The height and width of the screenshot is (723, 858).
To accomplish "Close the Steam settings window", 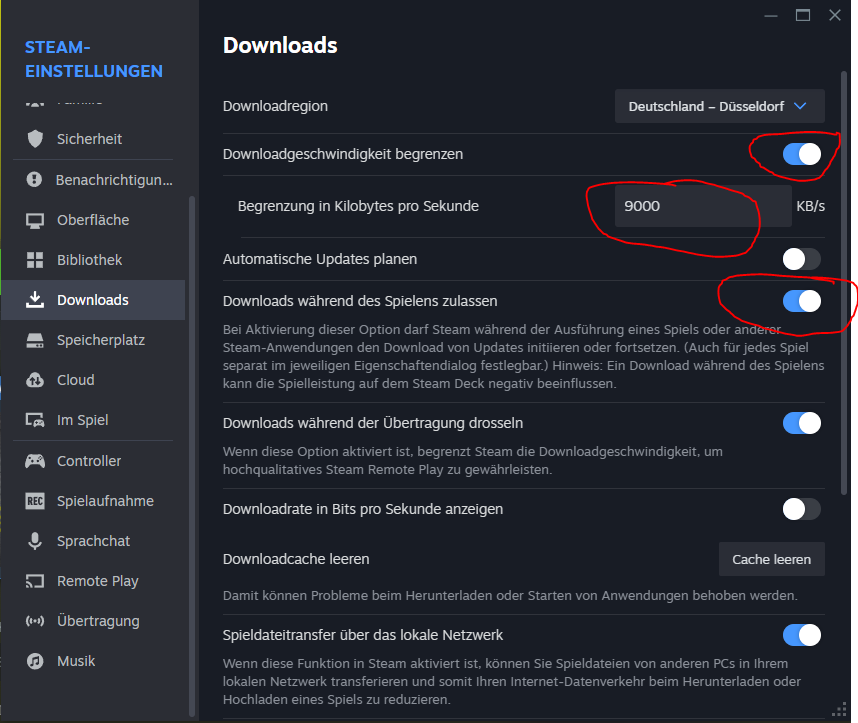I will (x=834, y=15).
